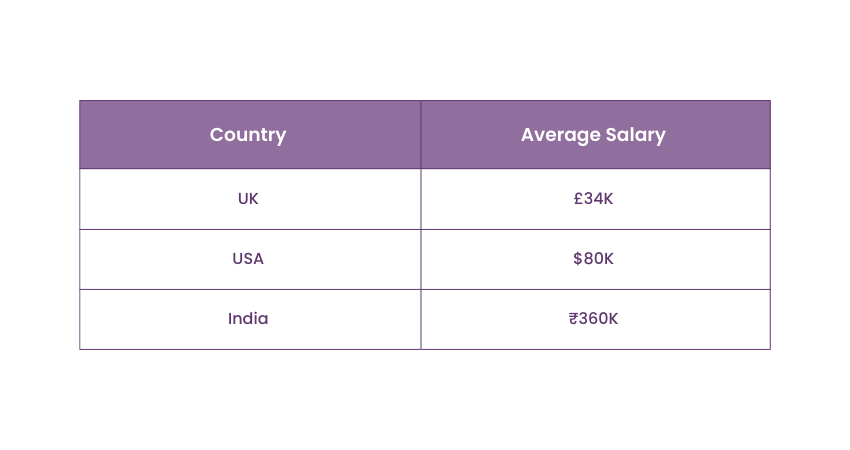Click the rupee symbol in India salary
850x450 pixels.
pos(573,319)
